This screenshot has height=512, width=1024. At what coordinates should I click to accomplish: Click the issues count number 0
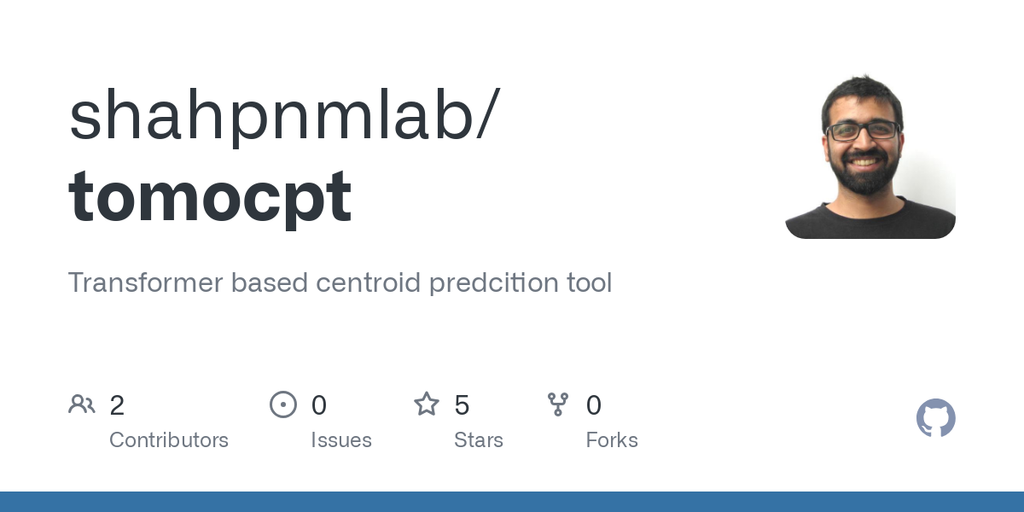(319, 406)
